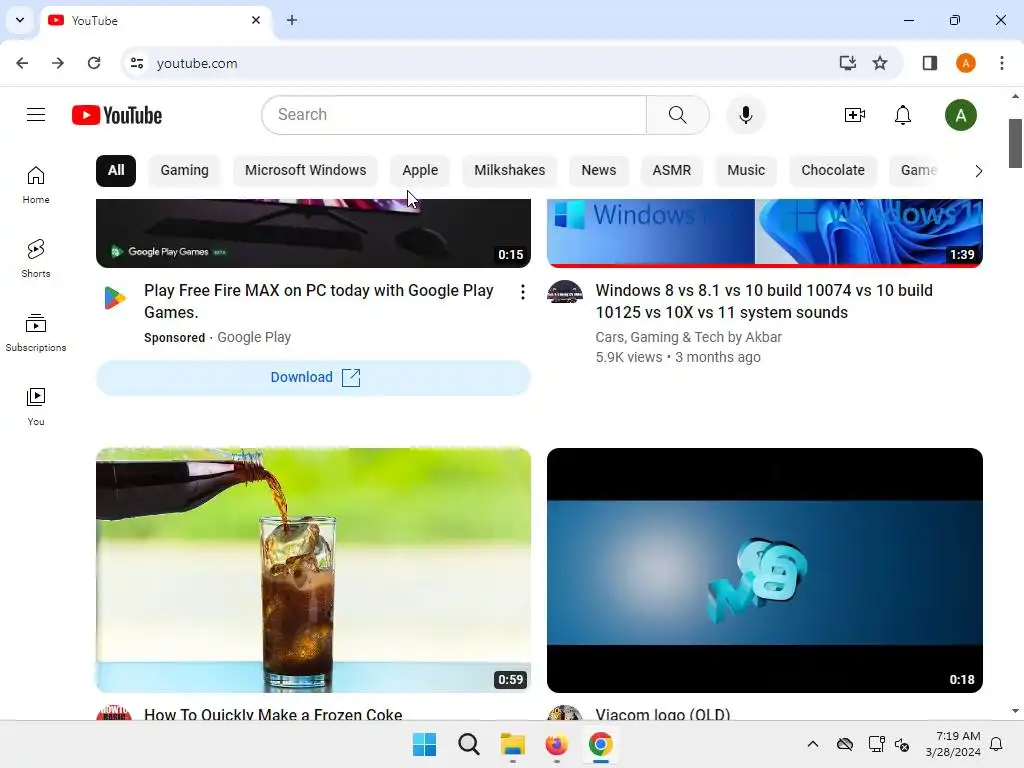The height and width of the screenshot is (768, 1024).
Task: Click the Google Play channel avatar
Action: coord(114,298)
